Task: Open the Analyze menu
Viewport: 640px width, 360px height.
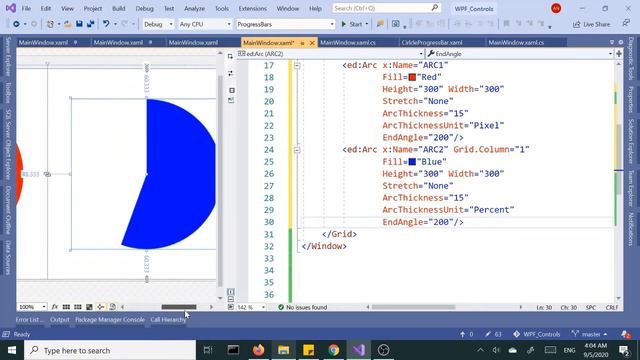Action: click(x=194, y=9)
